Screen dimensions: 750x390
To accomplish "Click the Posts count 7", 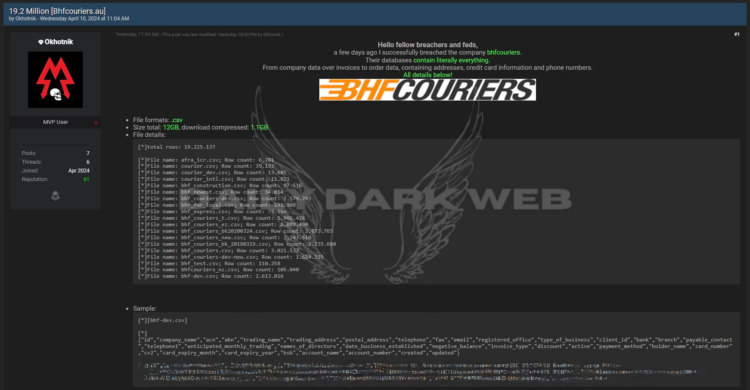I will tap(88, 153).
